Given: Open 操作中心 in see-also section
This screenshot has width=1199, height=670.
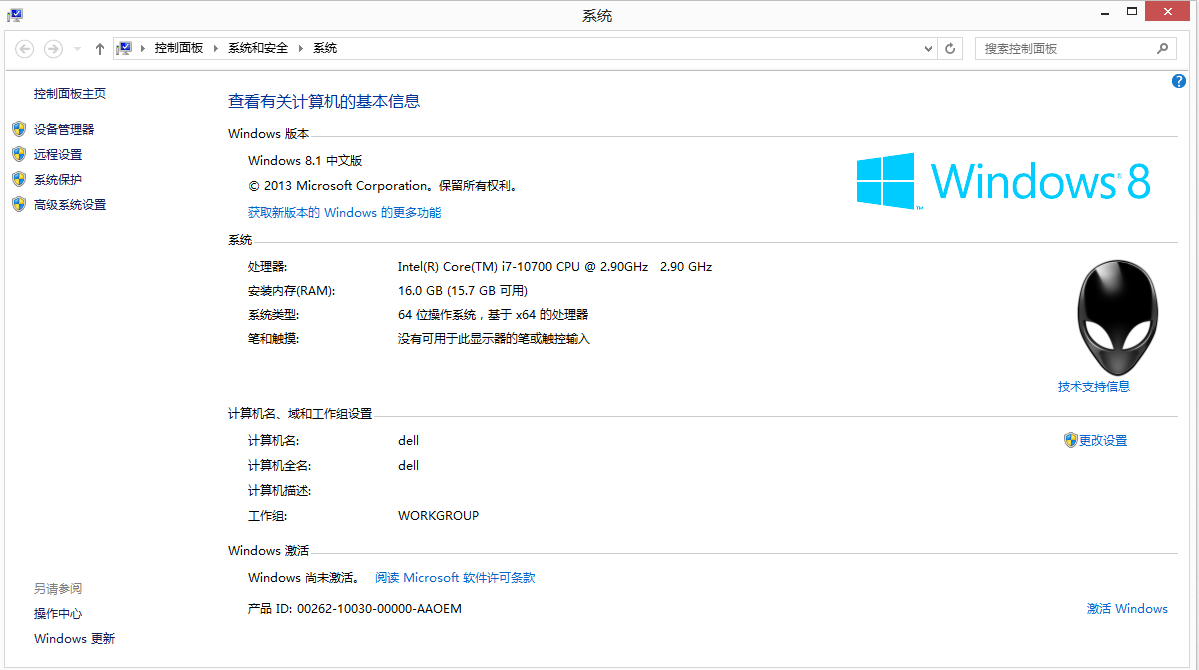Looking at the screenshot, I should (x=57, y=613).
